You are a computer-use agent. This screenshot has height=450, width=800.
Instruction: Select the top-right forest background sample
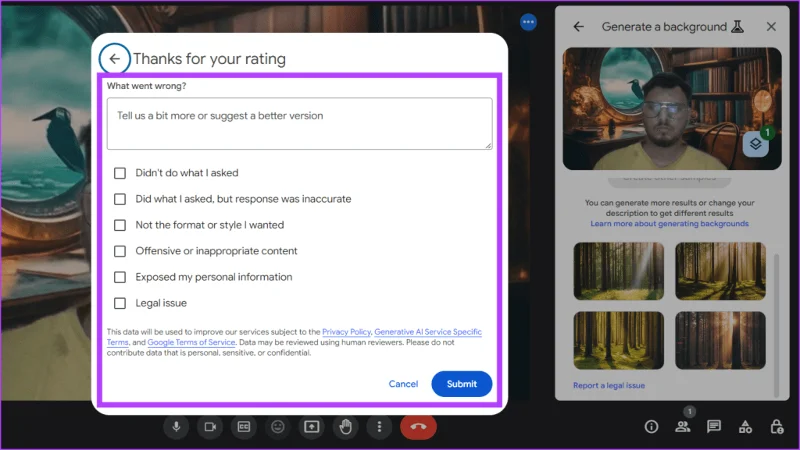click(x=720, y=271)
